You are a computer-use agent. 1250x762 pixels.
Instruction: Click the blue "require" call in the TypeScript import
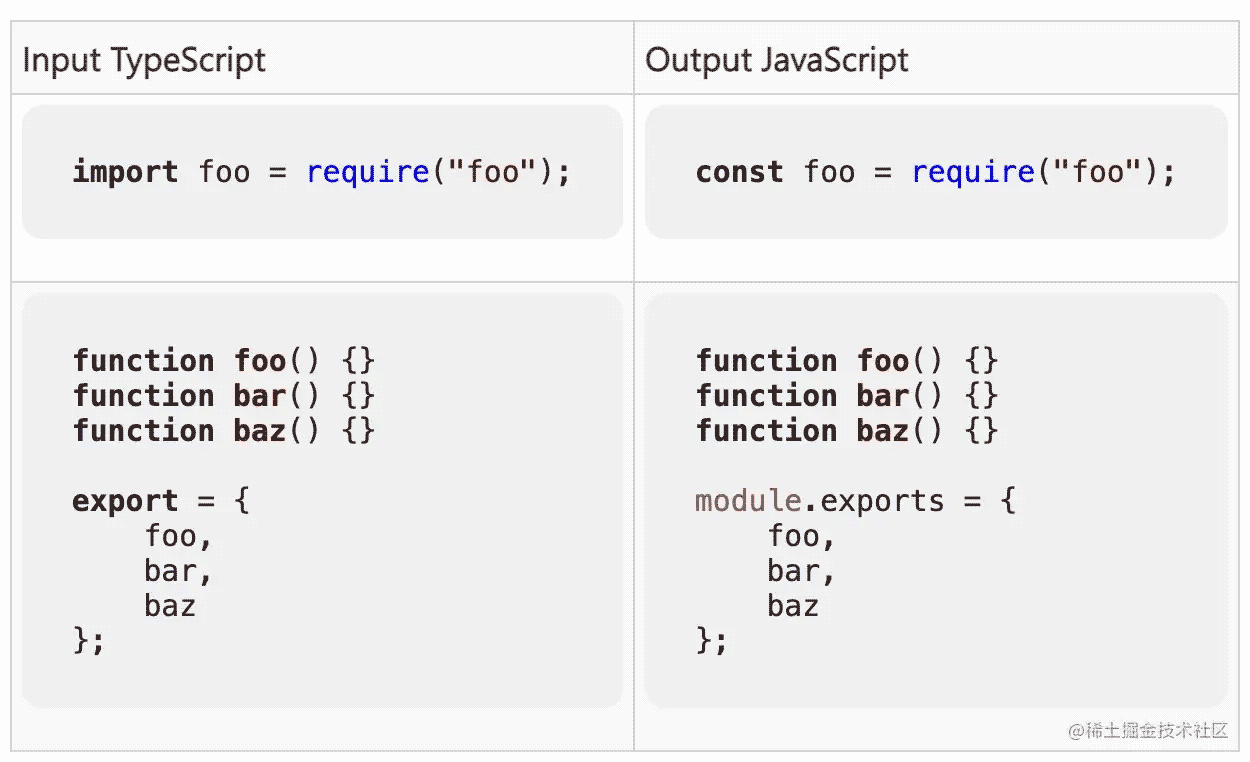click(367, 172)
